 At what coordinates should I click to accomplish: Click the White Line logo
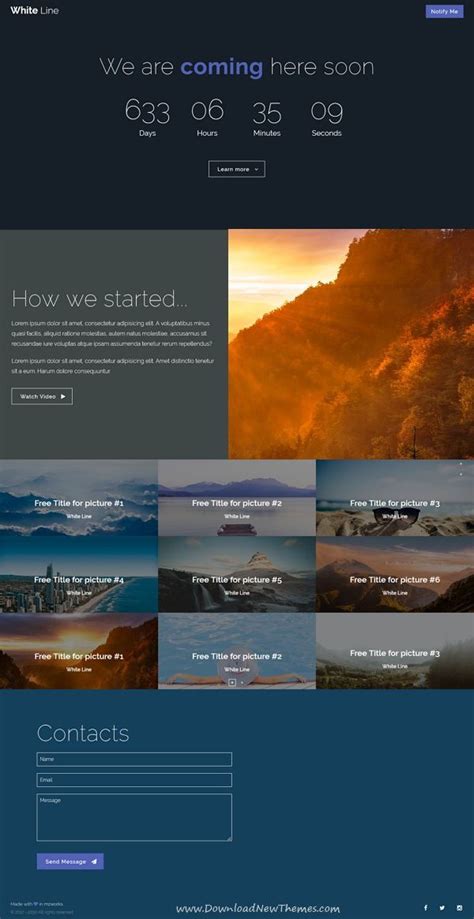pos(34,11)
